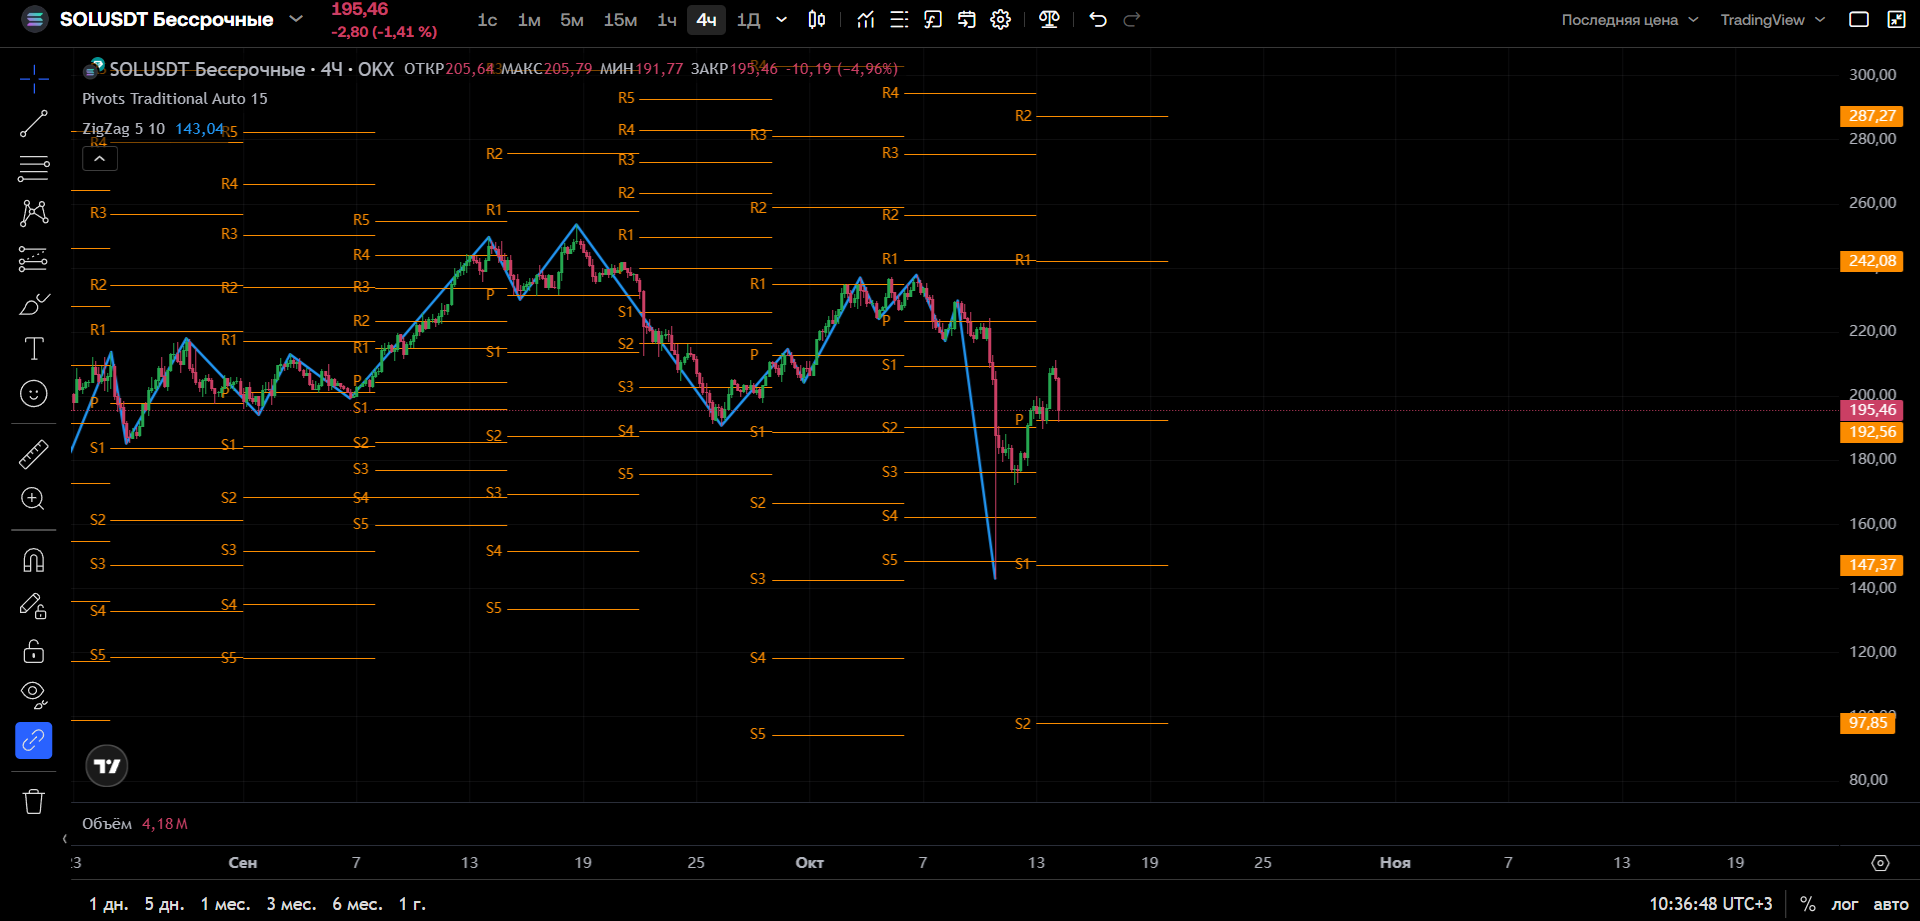
Task: Click the TradingView logo badge
Action: pyautogui.click(x=107, y=766)
